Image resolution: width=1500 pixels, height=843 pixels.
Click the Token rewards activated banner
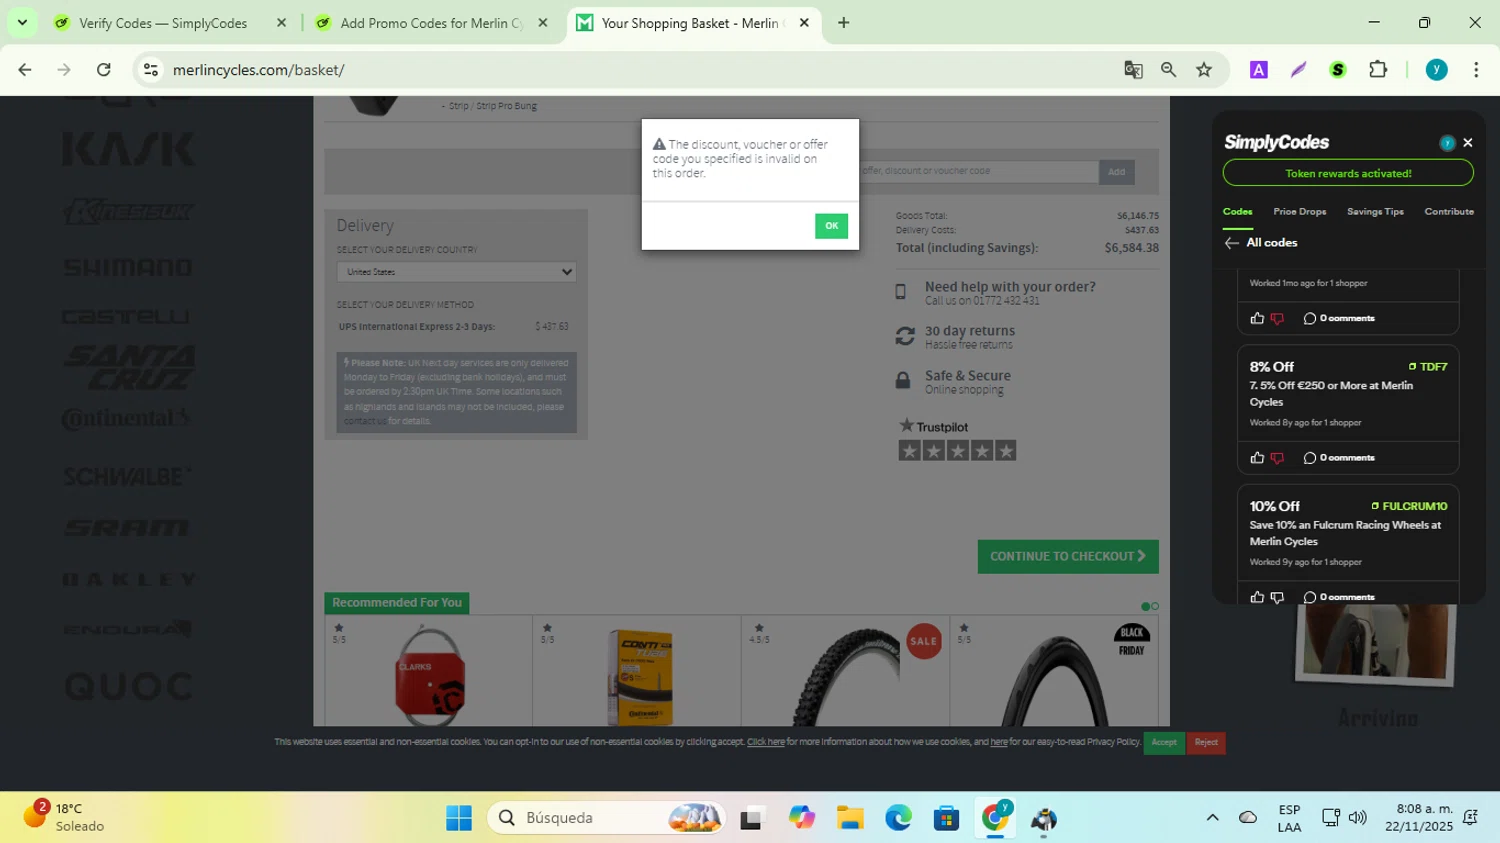[x=1348, y=173]
